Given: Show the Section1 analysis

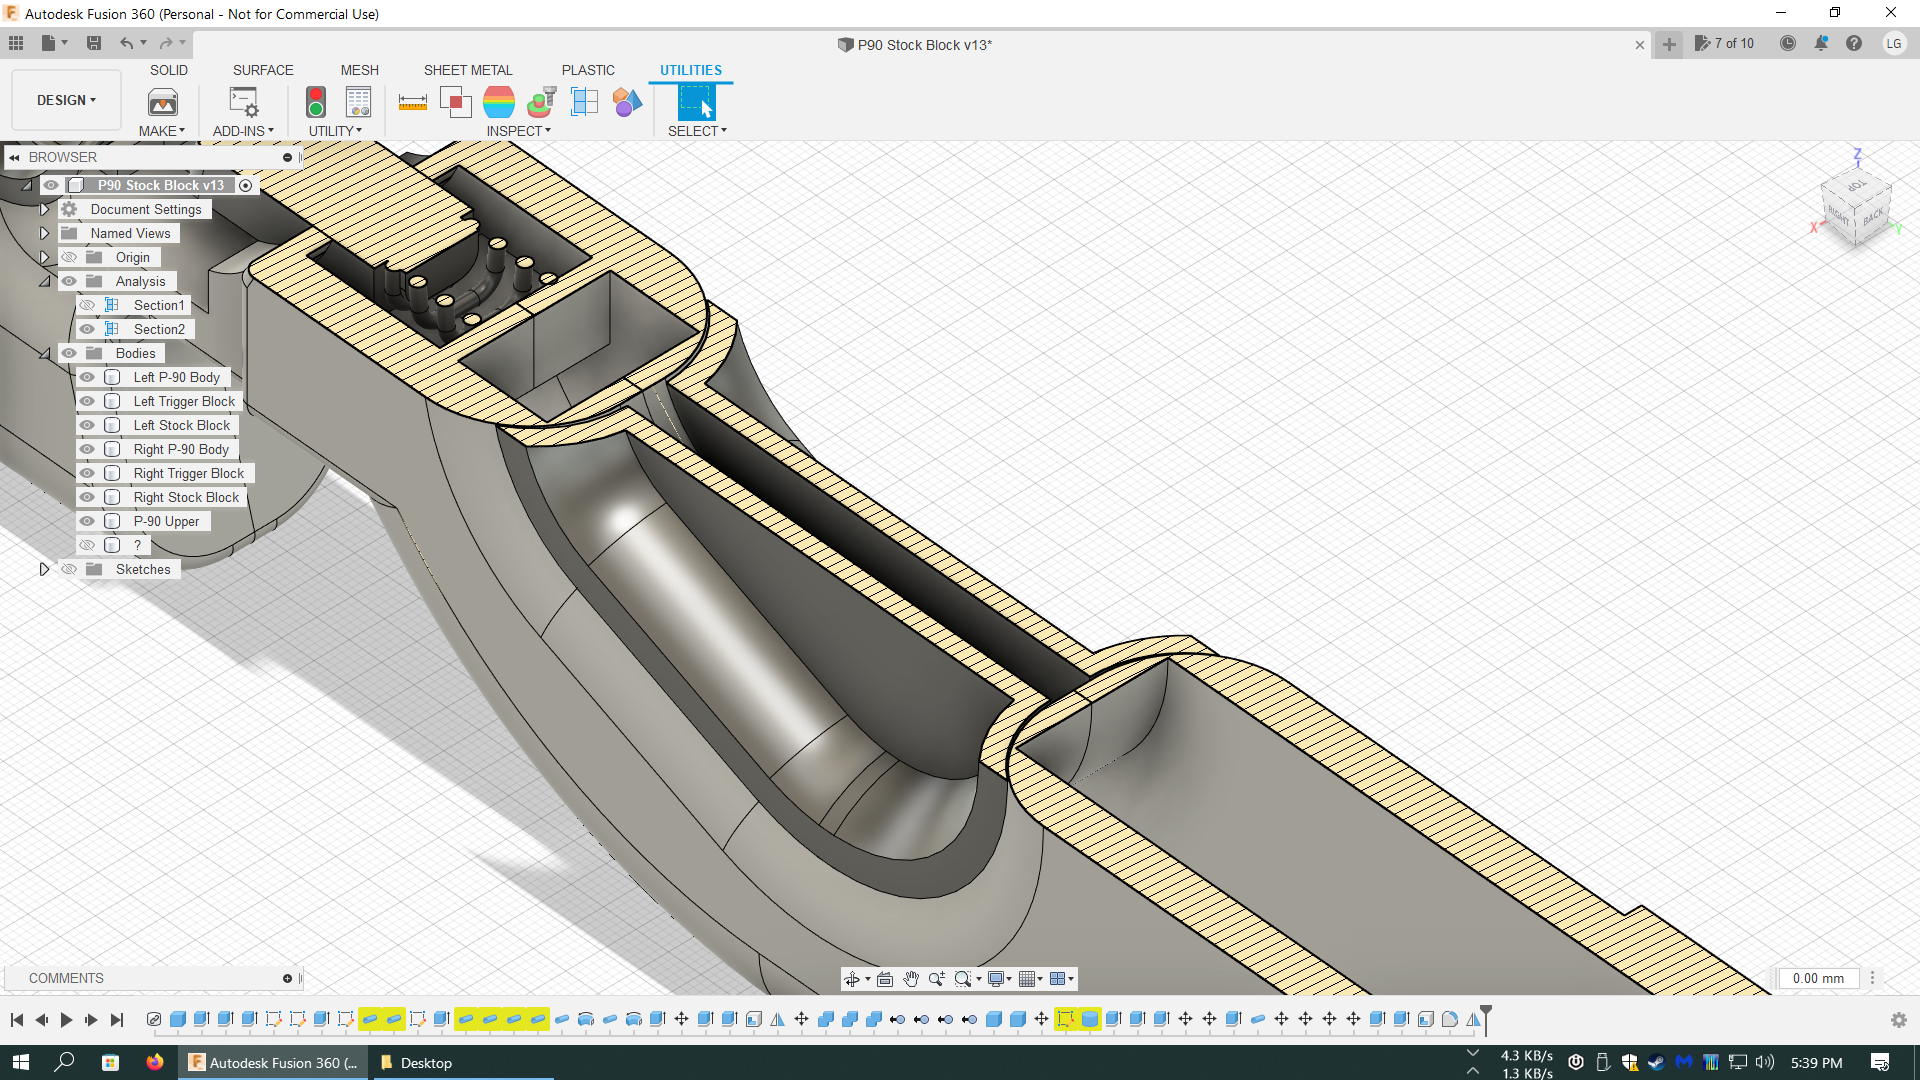Looking at the screenshot, I should tap(88, 305).
